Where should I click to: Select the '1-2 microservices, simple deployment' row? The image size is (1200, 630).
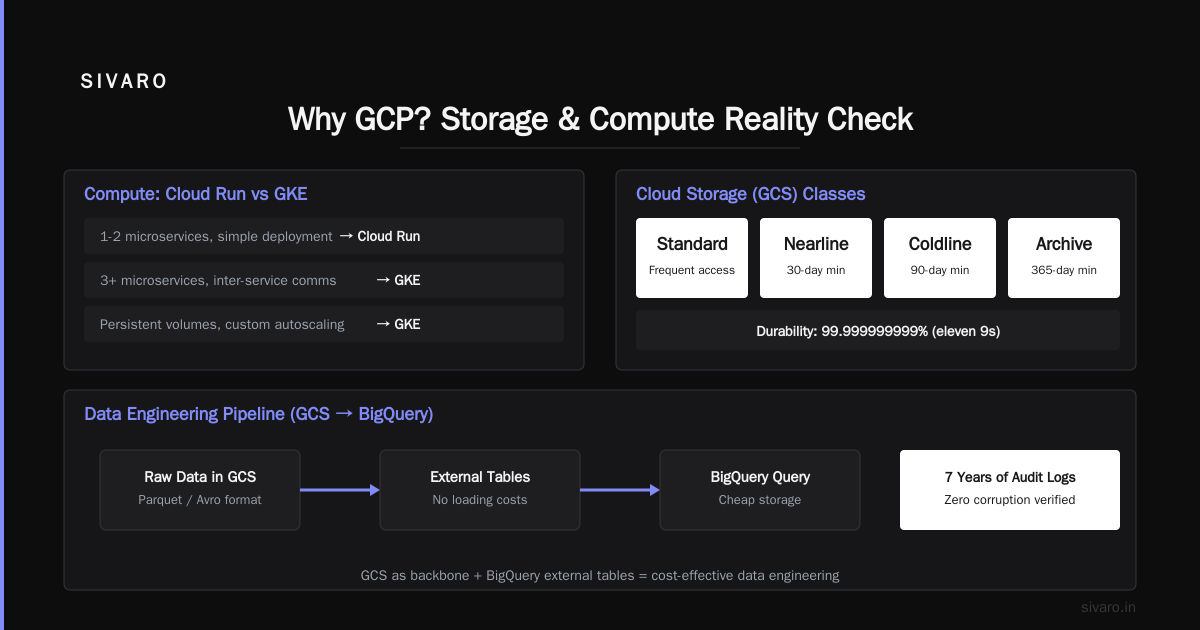point(324,236)
